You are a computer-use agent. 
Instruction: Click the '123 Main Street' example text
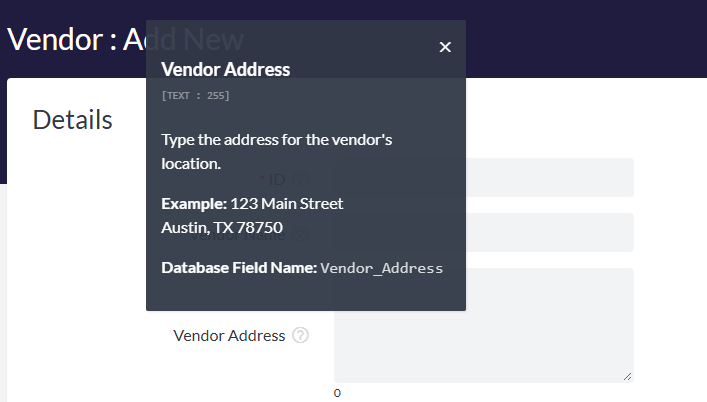click(x=287, y=204)
